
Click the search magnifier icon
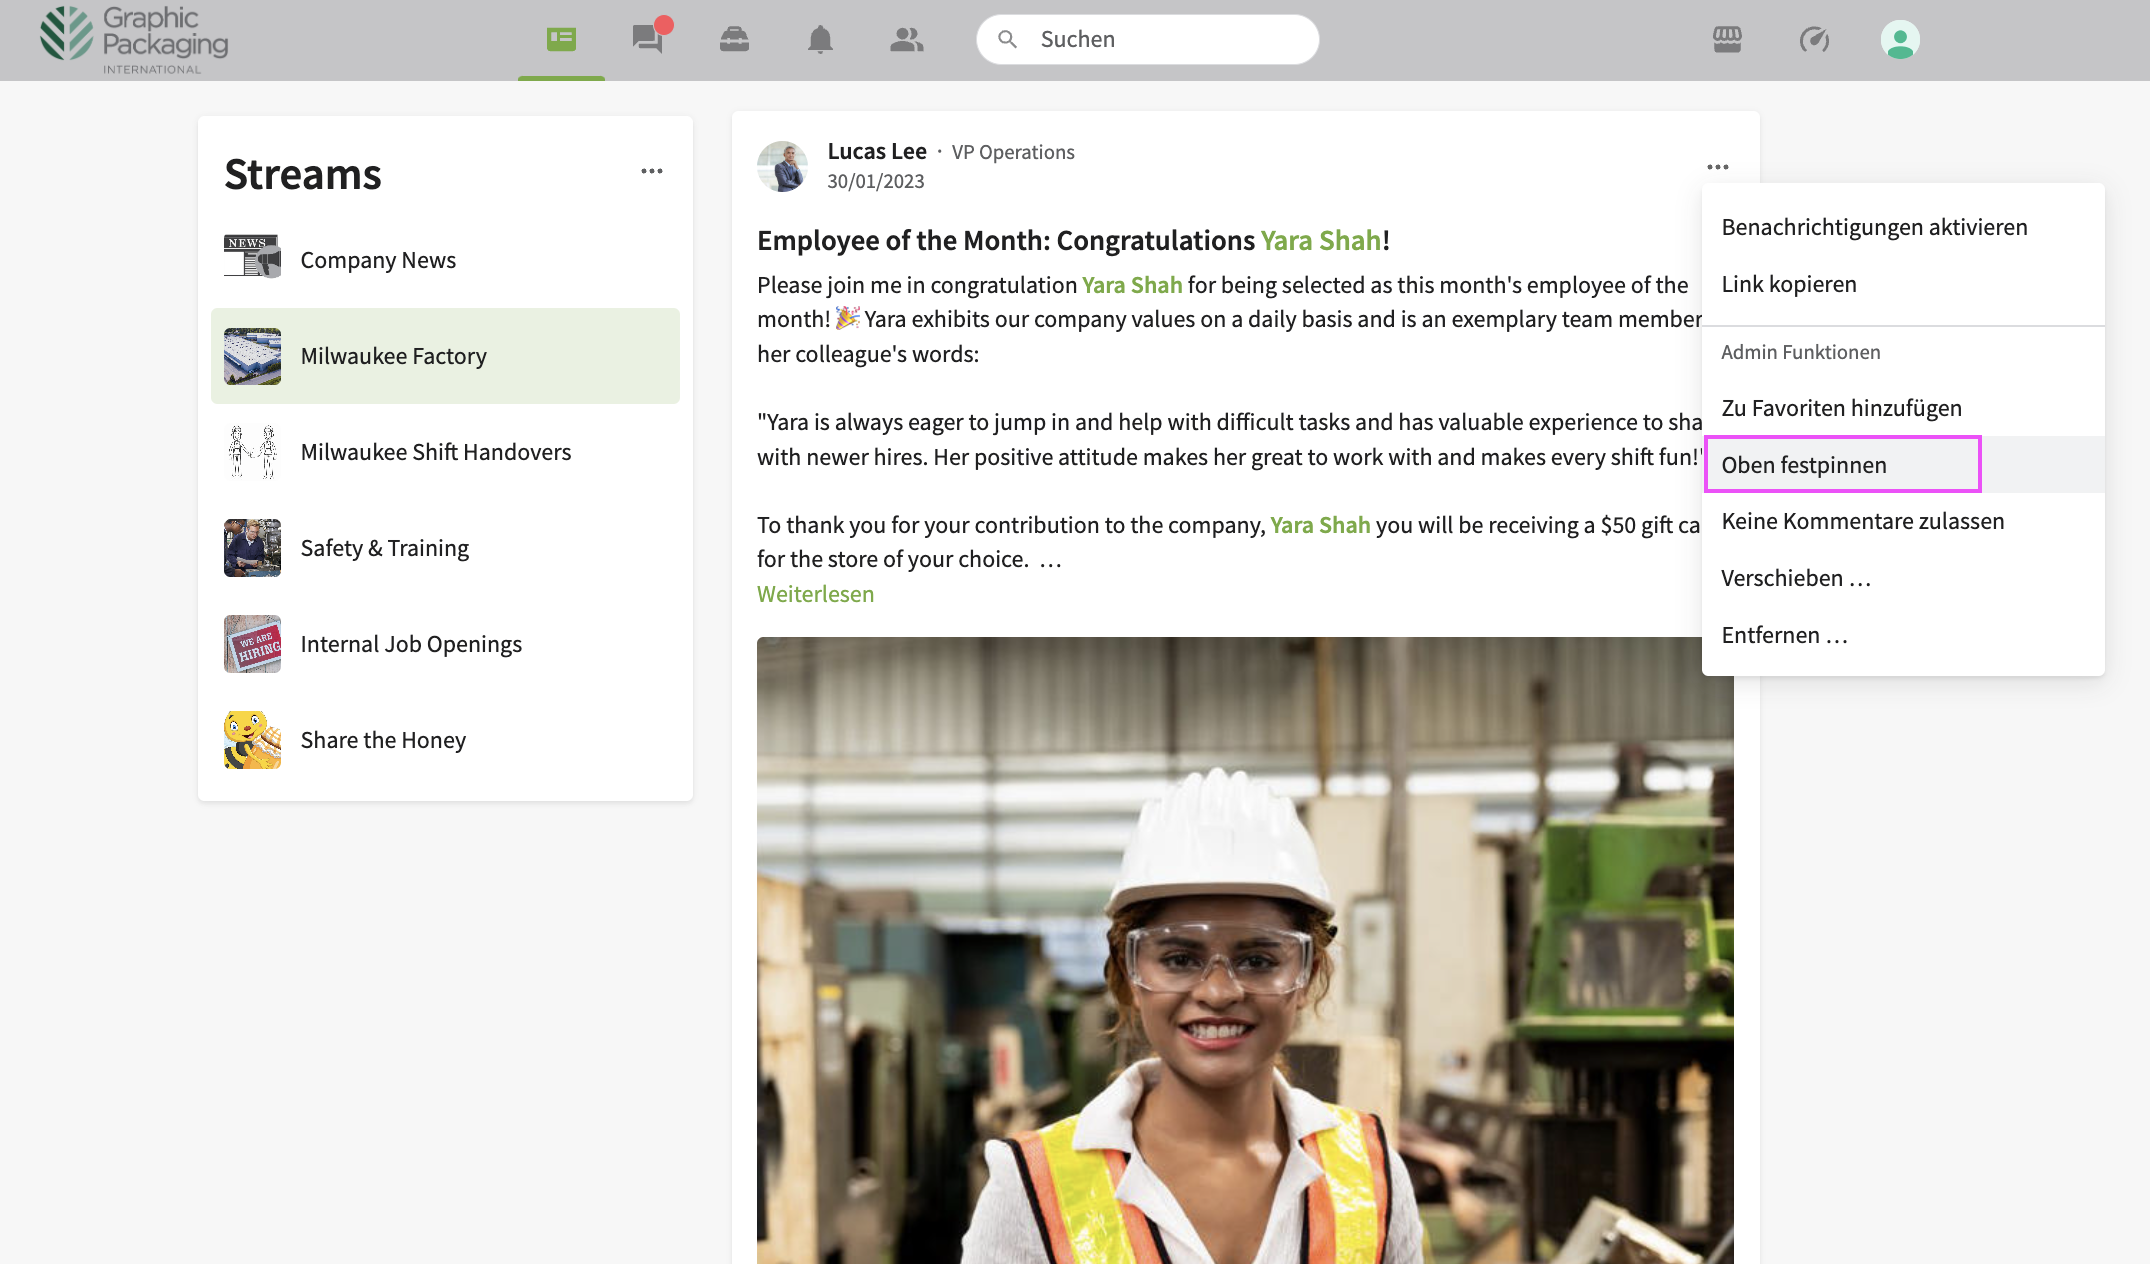1007,39
